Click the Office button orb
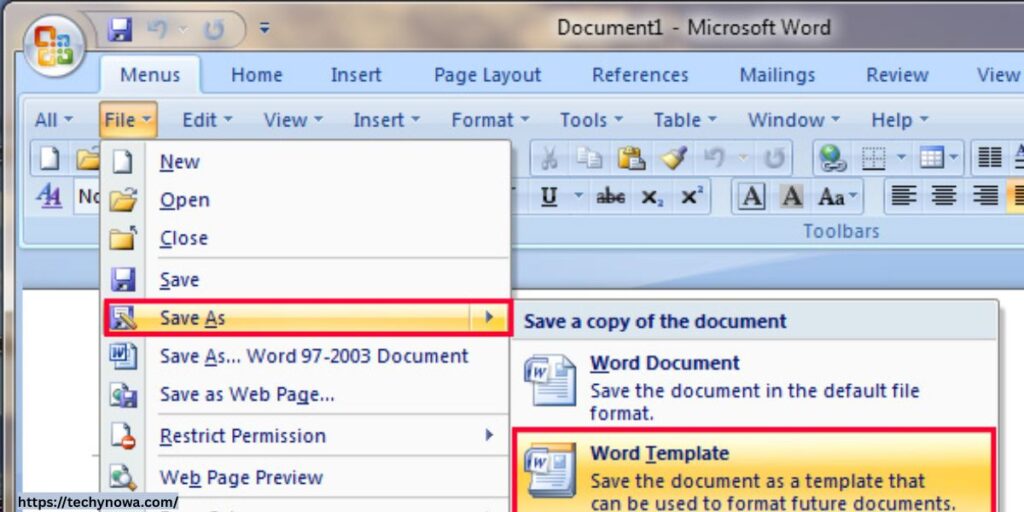 click(54, 46)
